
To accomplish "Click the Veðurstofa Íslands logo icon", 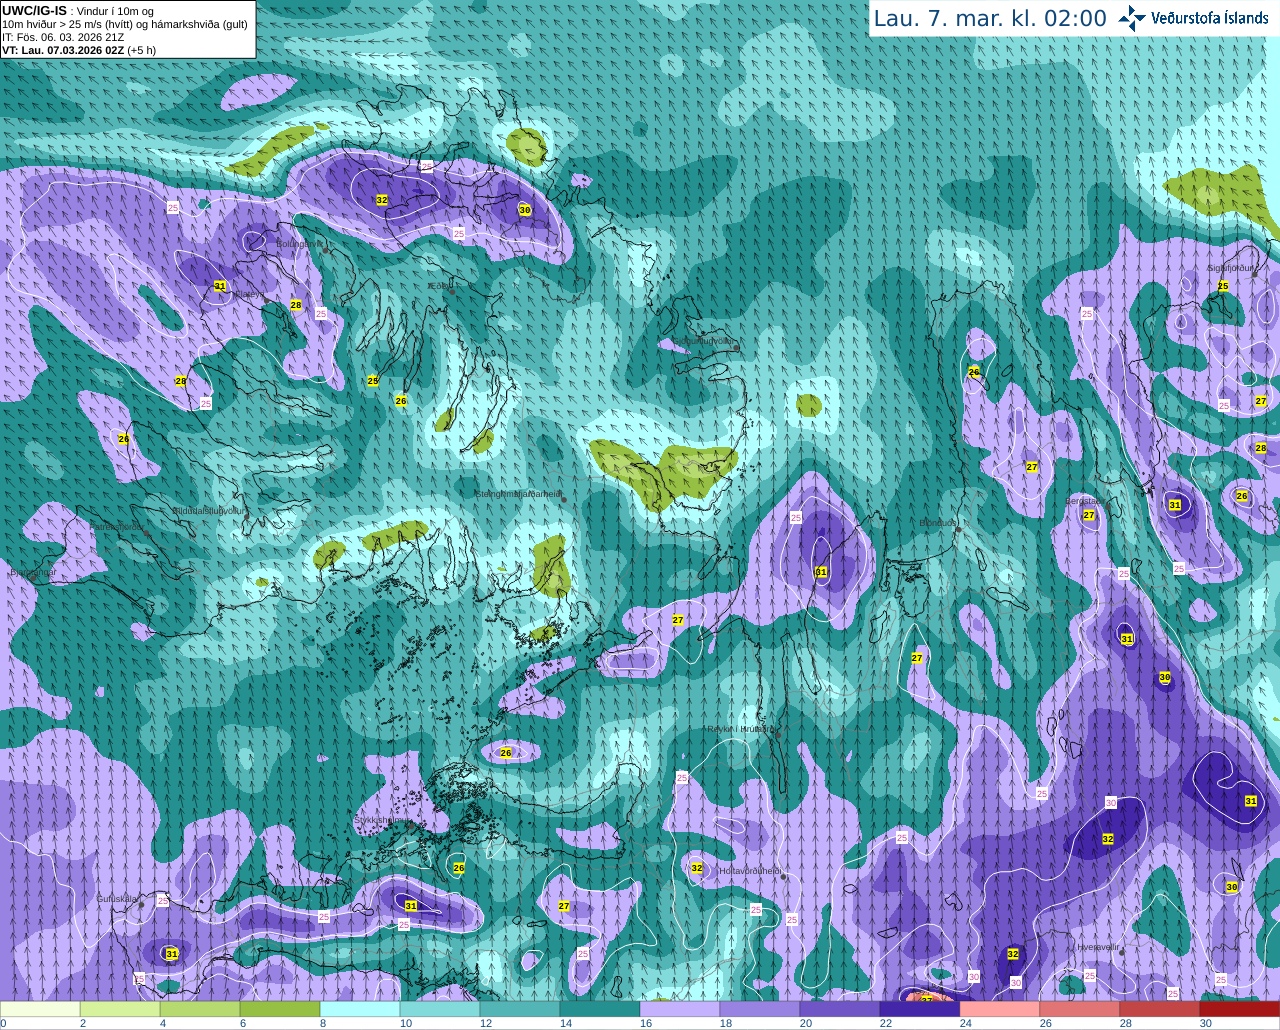I will pyautogui.click(x=1132, y=18).
